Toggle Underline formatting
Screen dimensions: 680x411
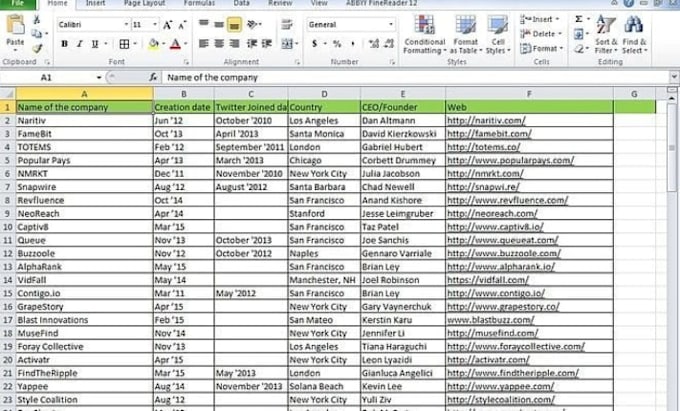coord(95,44)
